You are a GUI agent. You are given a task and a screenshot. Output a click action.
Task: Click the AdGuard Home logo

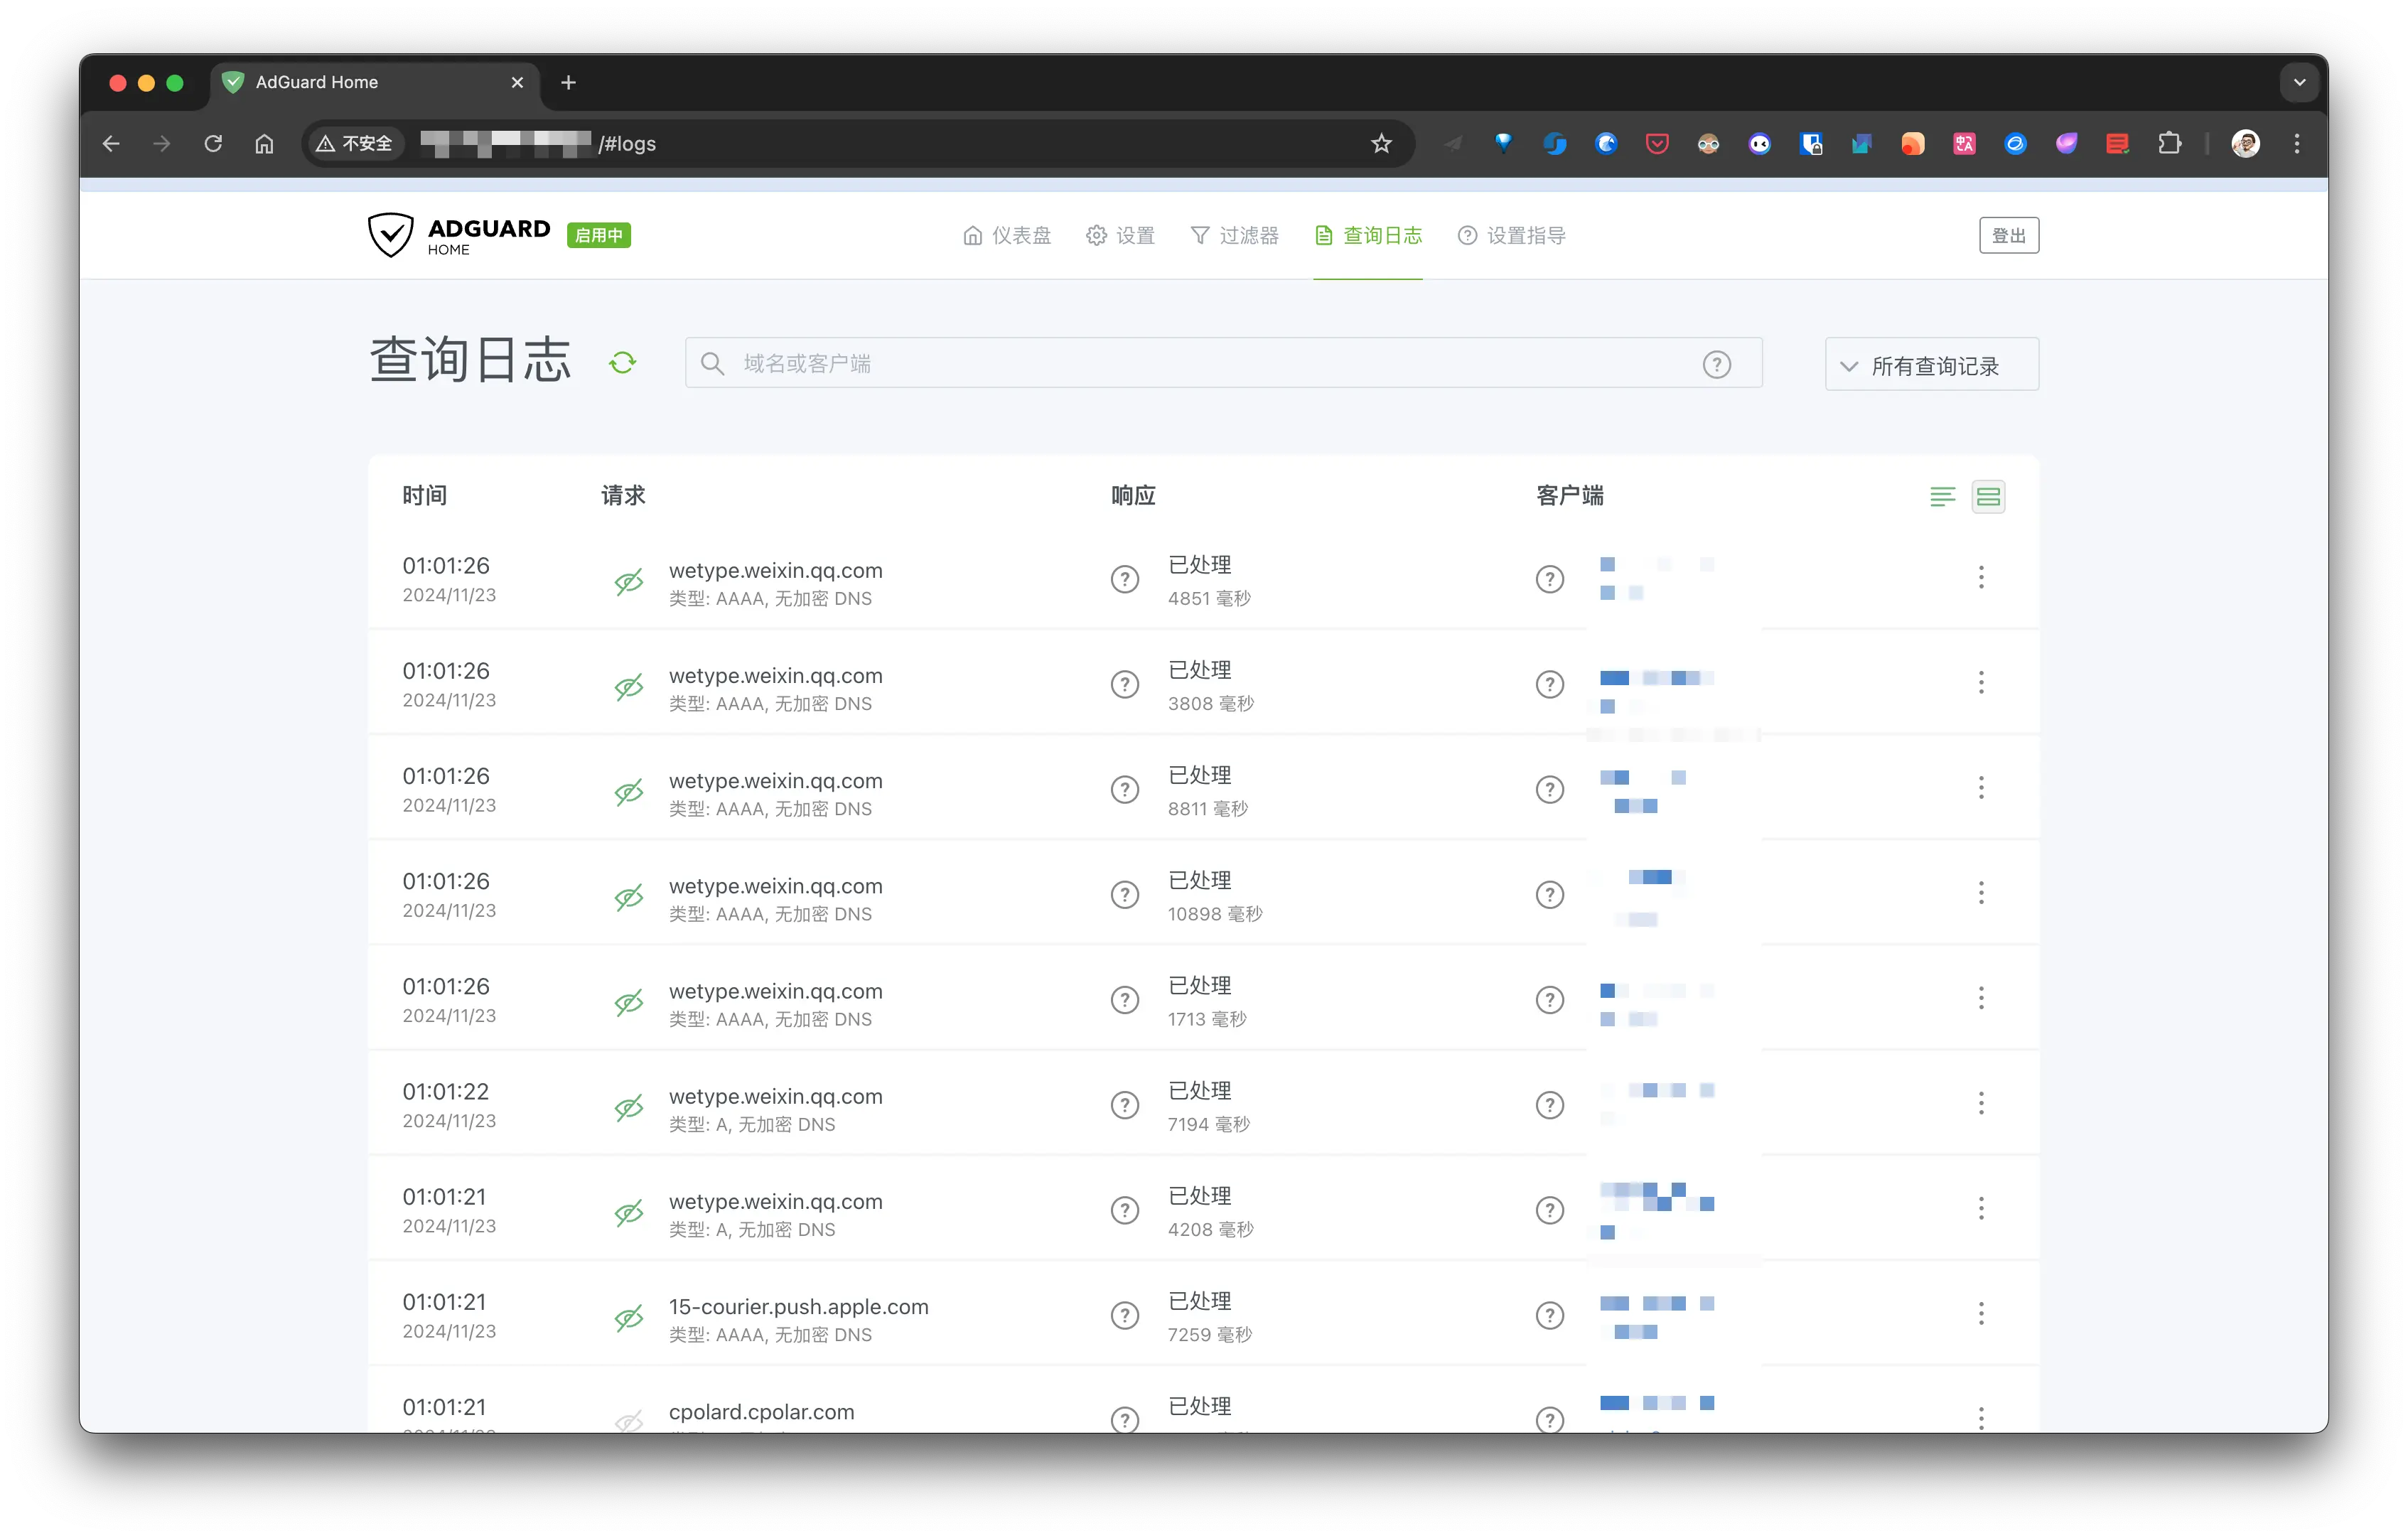point(459,236)
